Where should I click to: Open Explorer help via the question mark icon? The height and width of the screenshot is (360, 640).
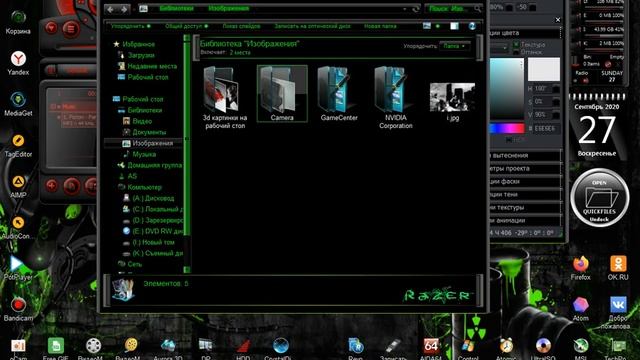coord(472,26)
